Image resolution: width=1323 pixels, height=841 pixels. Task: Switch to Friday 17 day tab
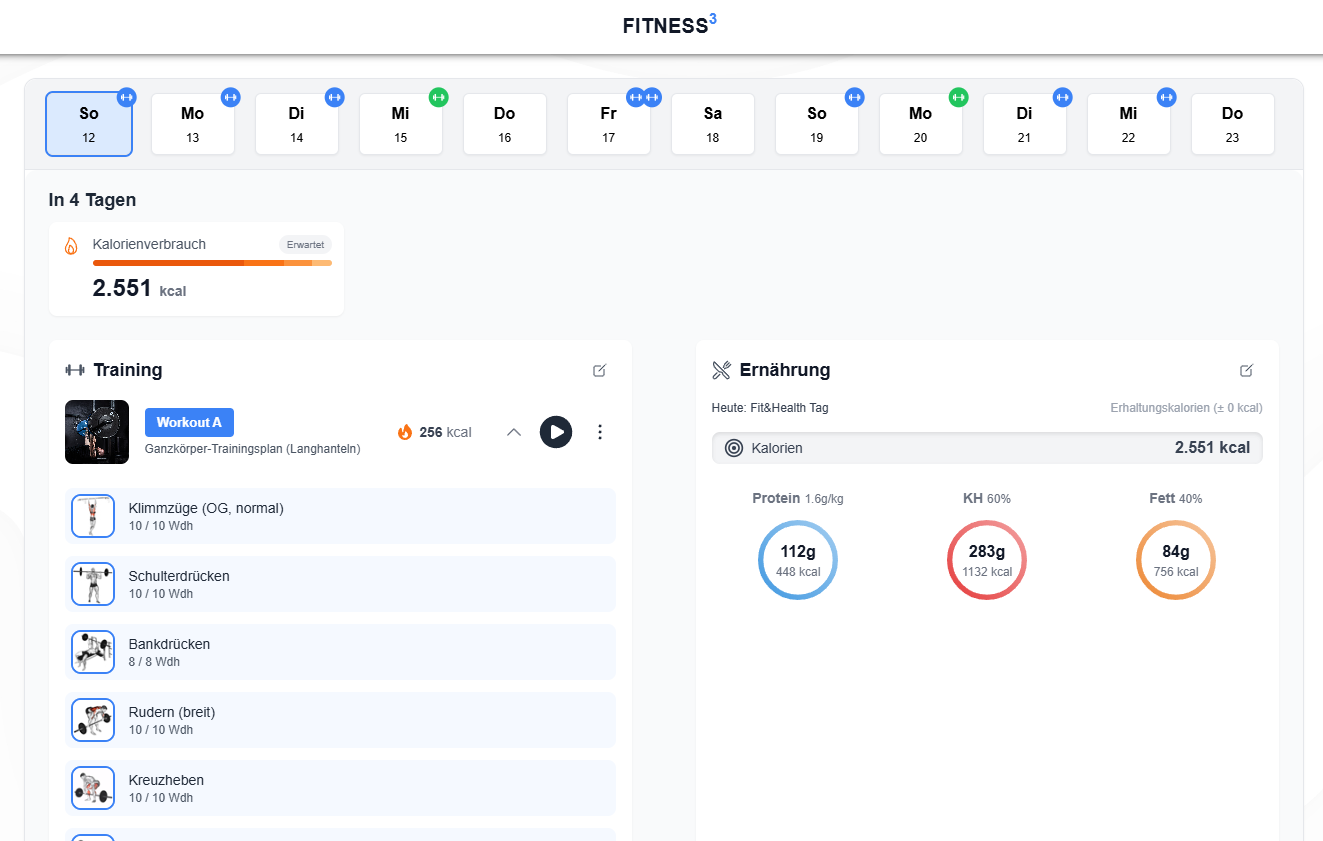click(x=608, y=125)
